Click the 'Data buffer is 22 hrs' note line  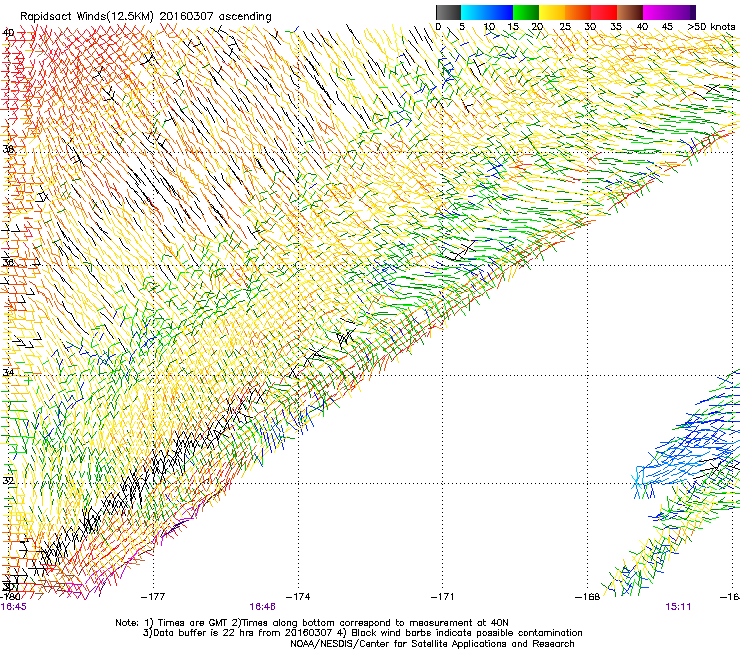click(x=362, y=633)
